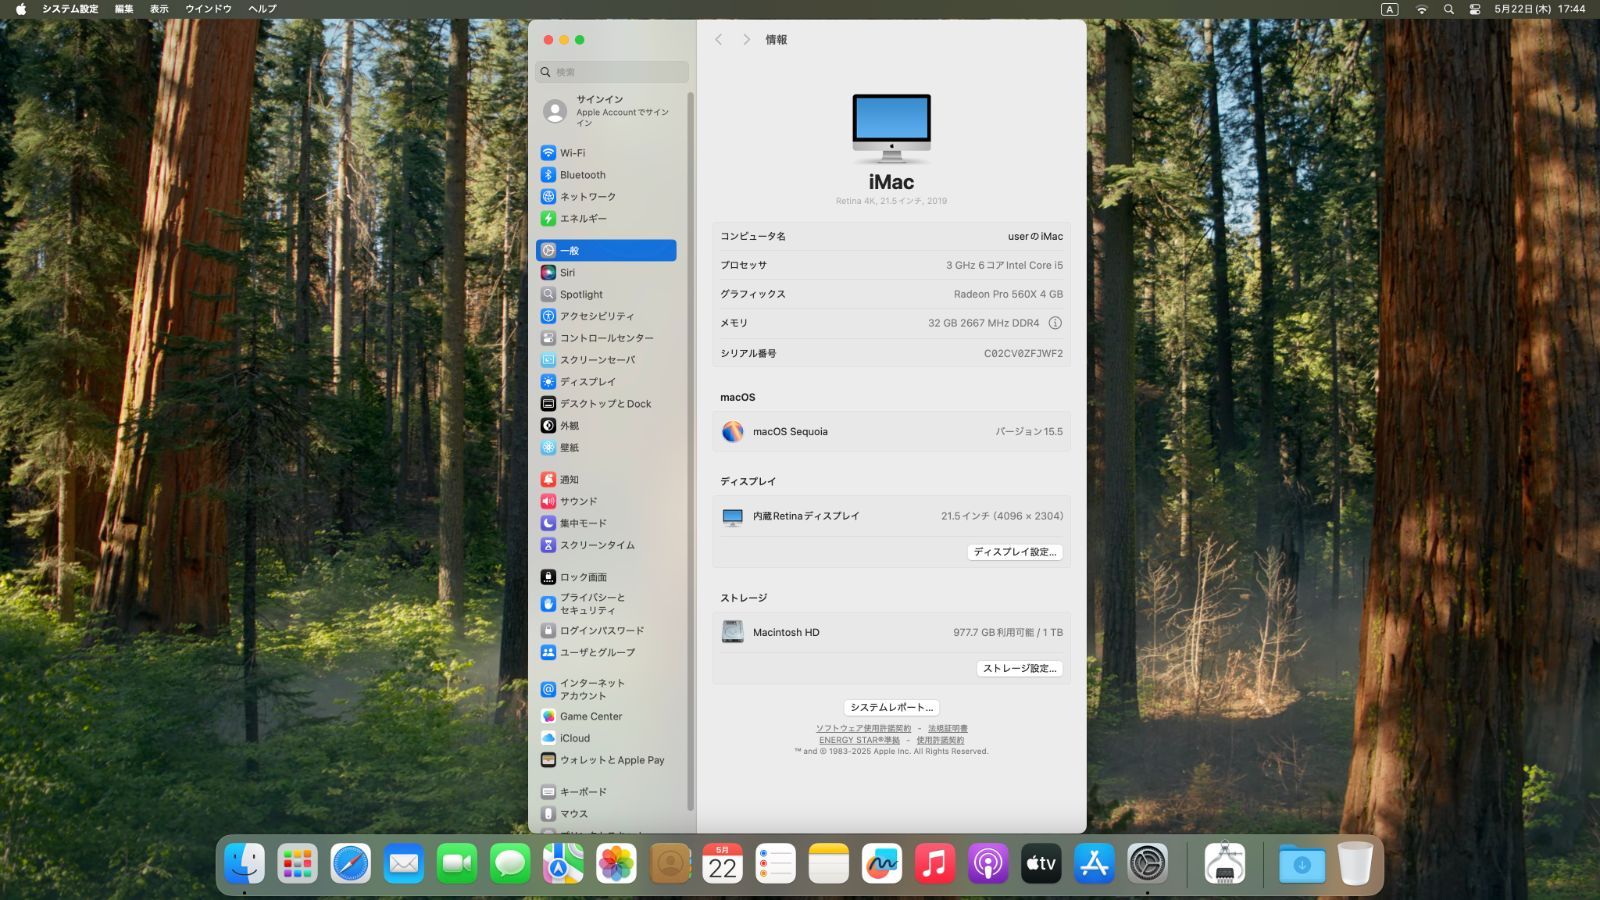Open iCloud in the sidebar
This screenshot has width=1600, height=900.
[606, 738]
